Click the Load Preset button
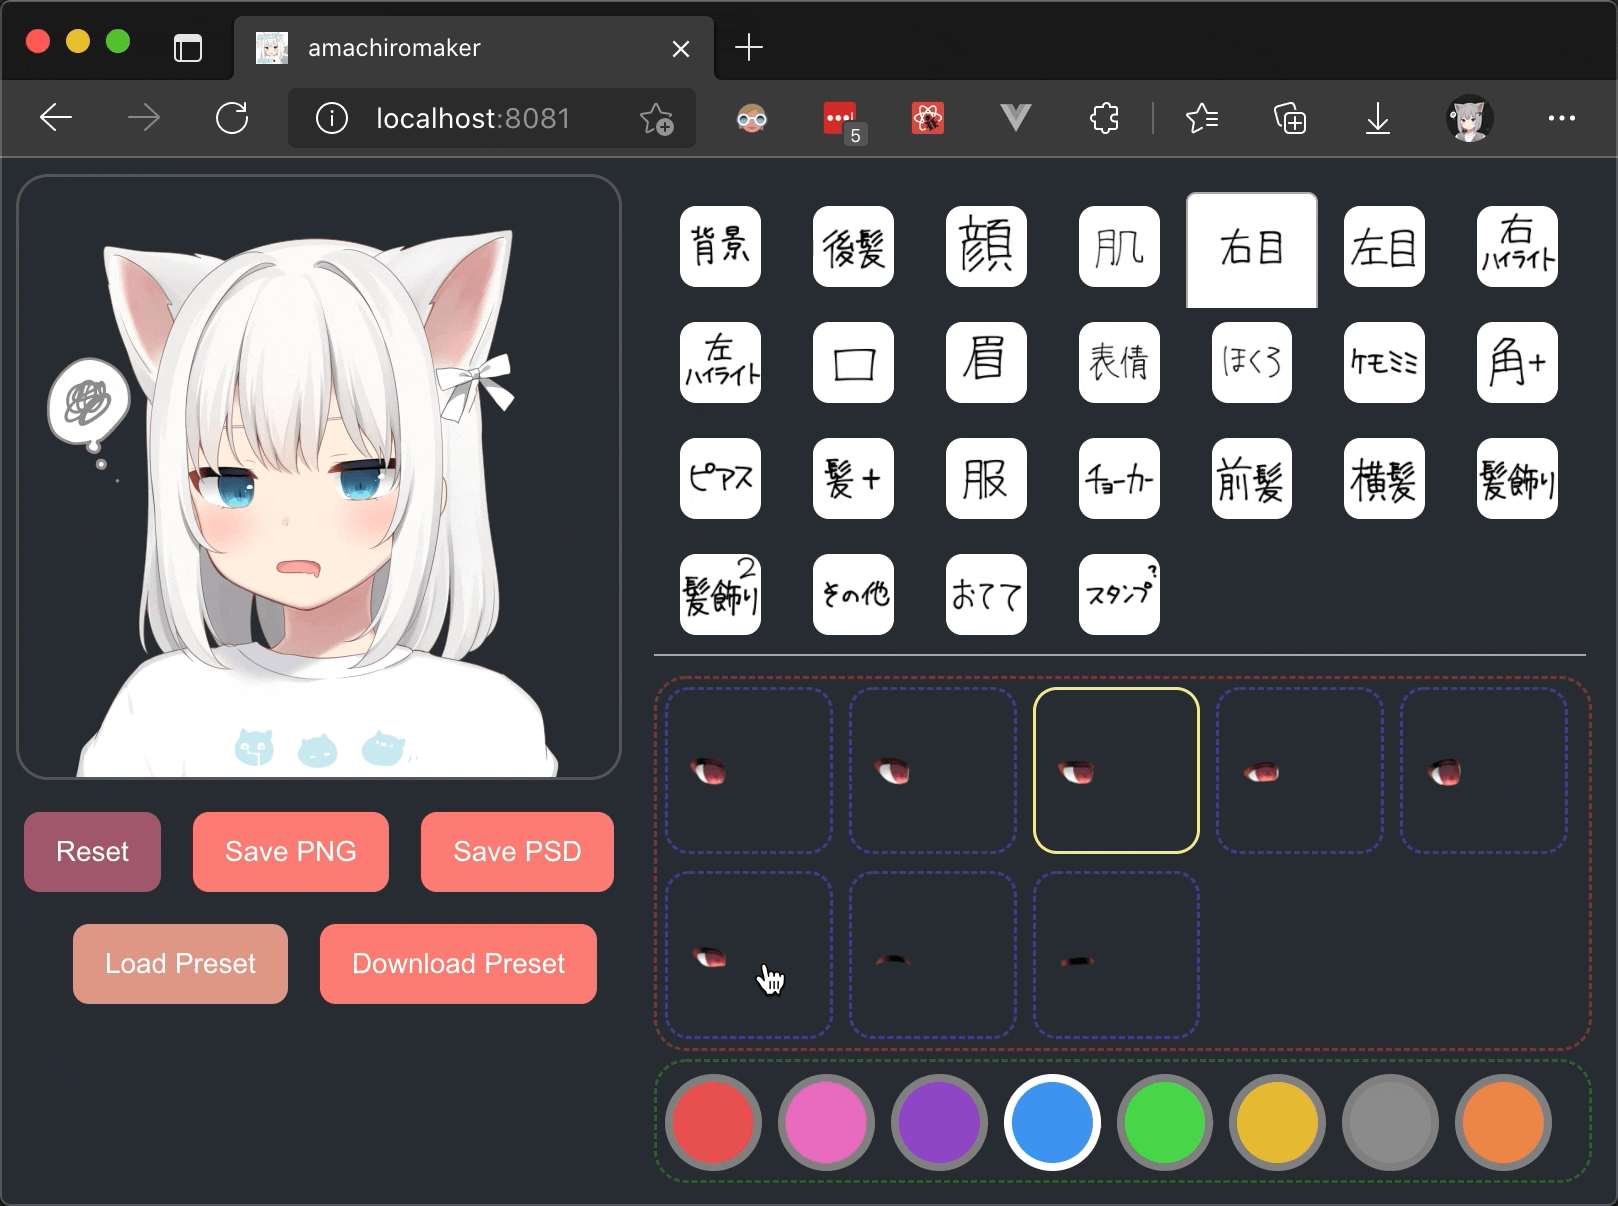The image size is (1618, 1206). tap(180, 964)
